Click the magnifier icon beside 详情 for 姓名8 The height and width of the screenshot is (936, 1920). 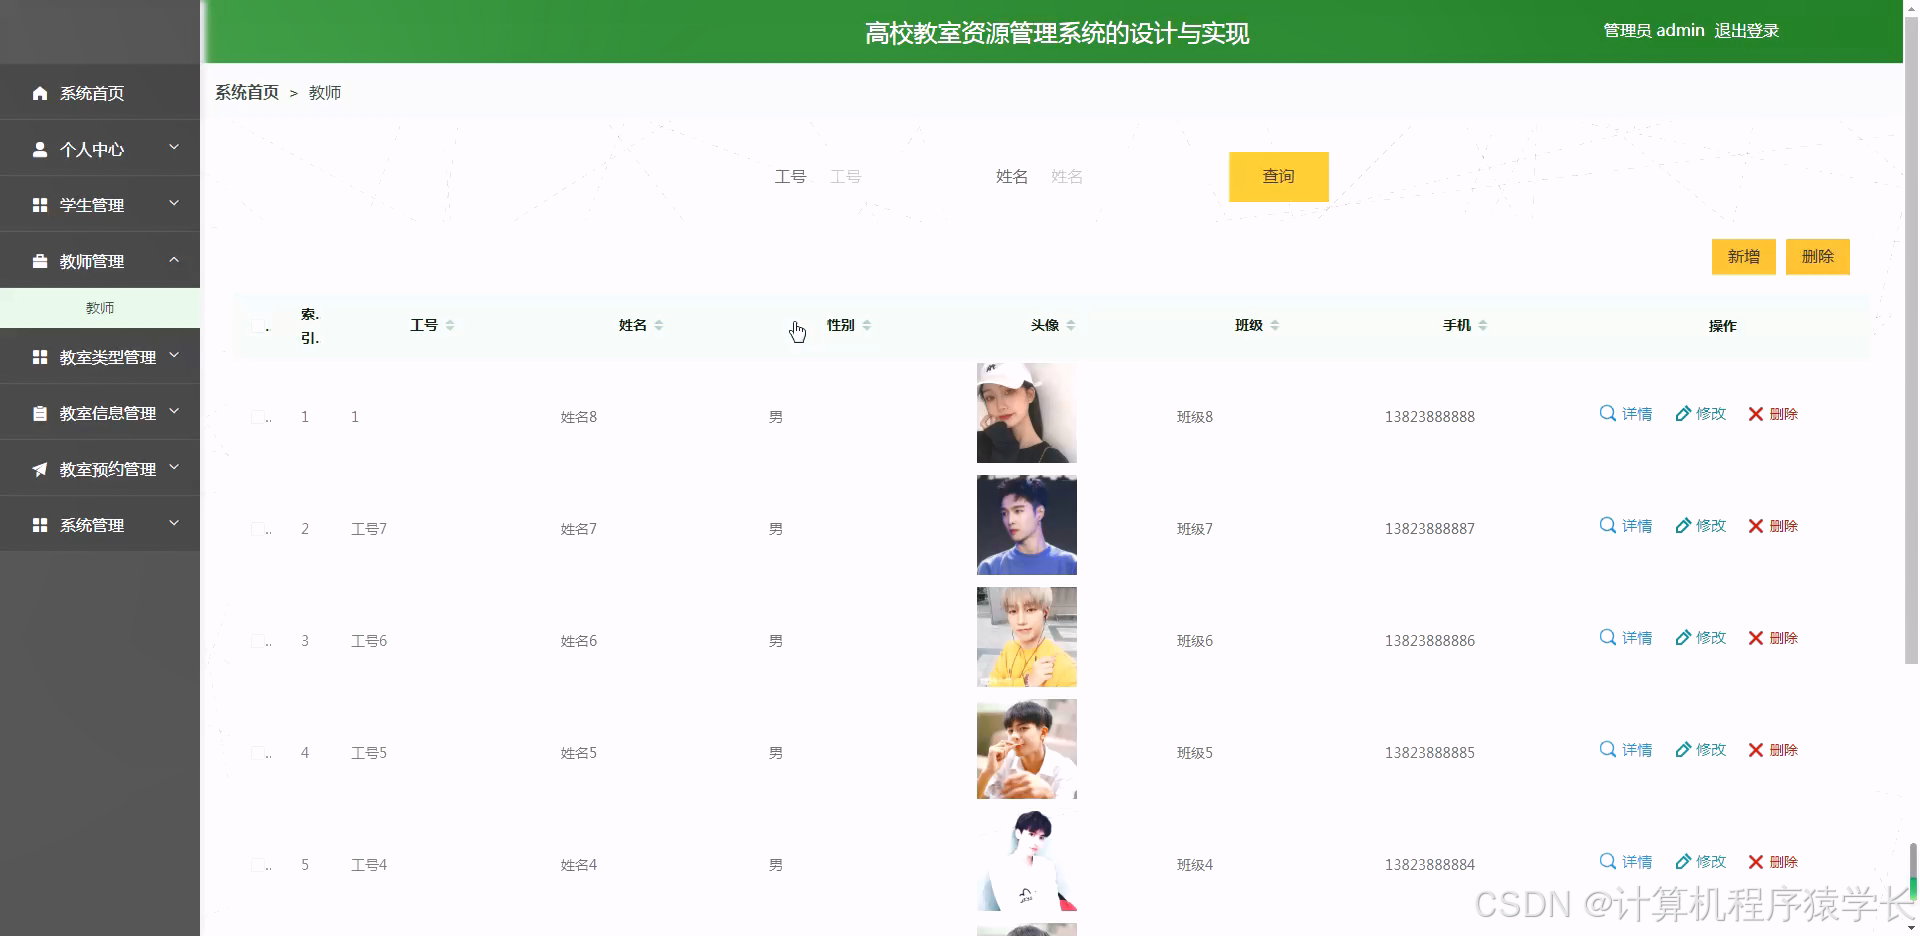tap(1607, 413)
